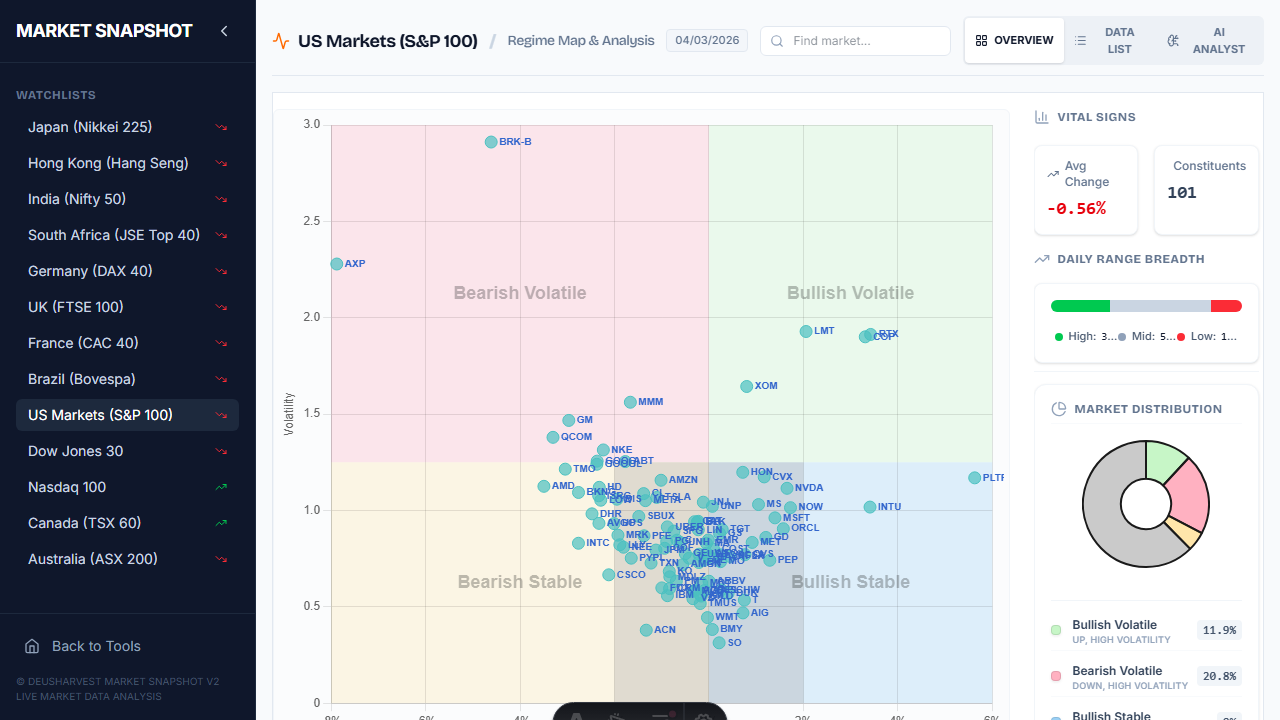Collapse the Market Snapshot sidebar
Image resolution: width=1280 pixels, height=720 pixels.
(x=224, y=31)
